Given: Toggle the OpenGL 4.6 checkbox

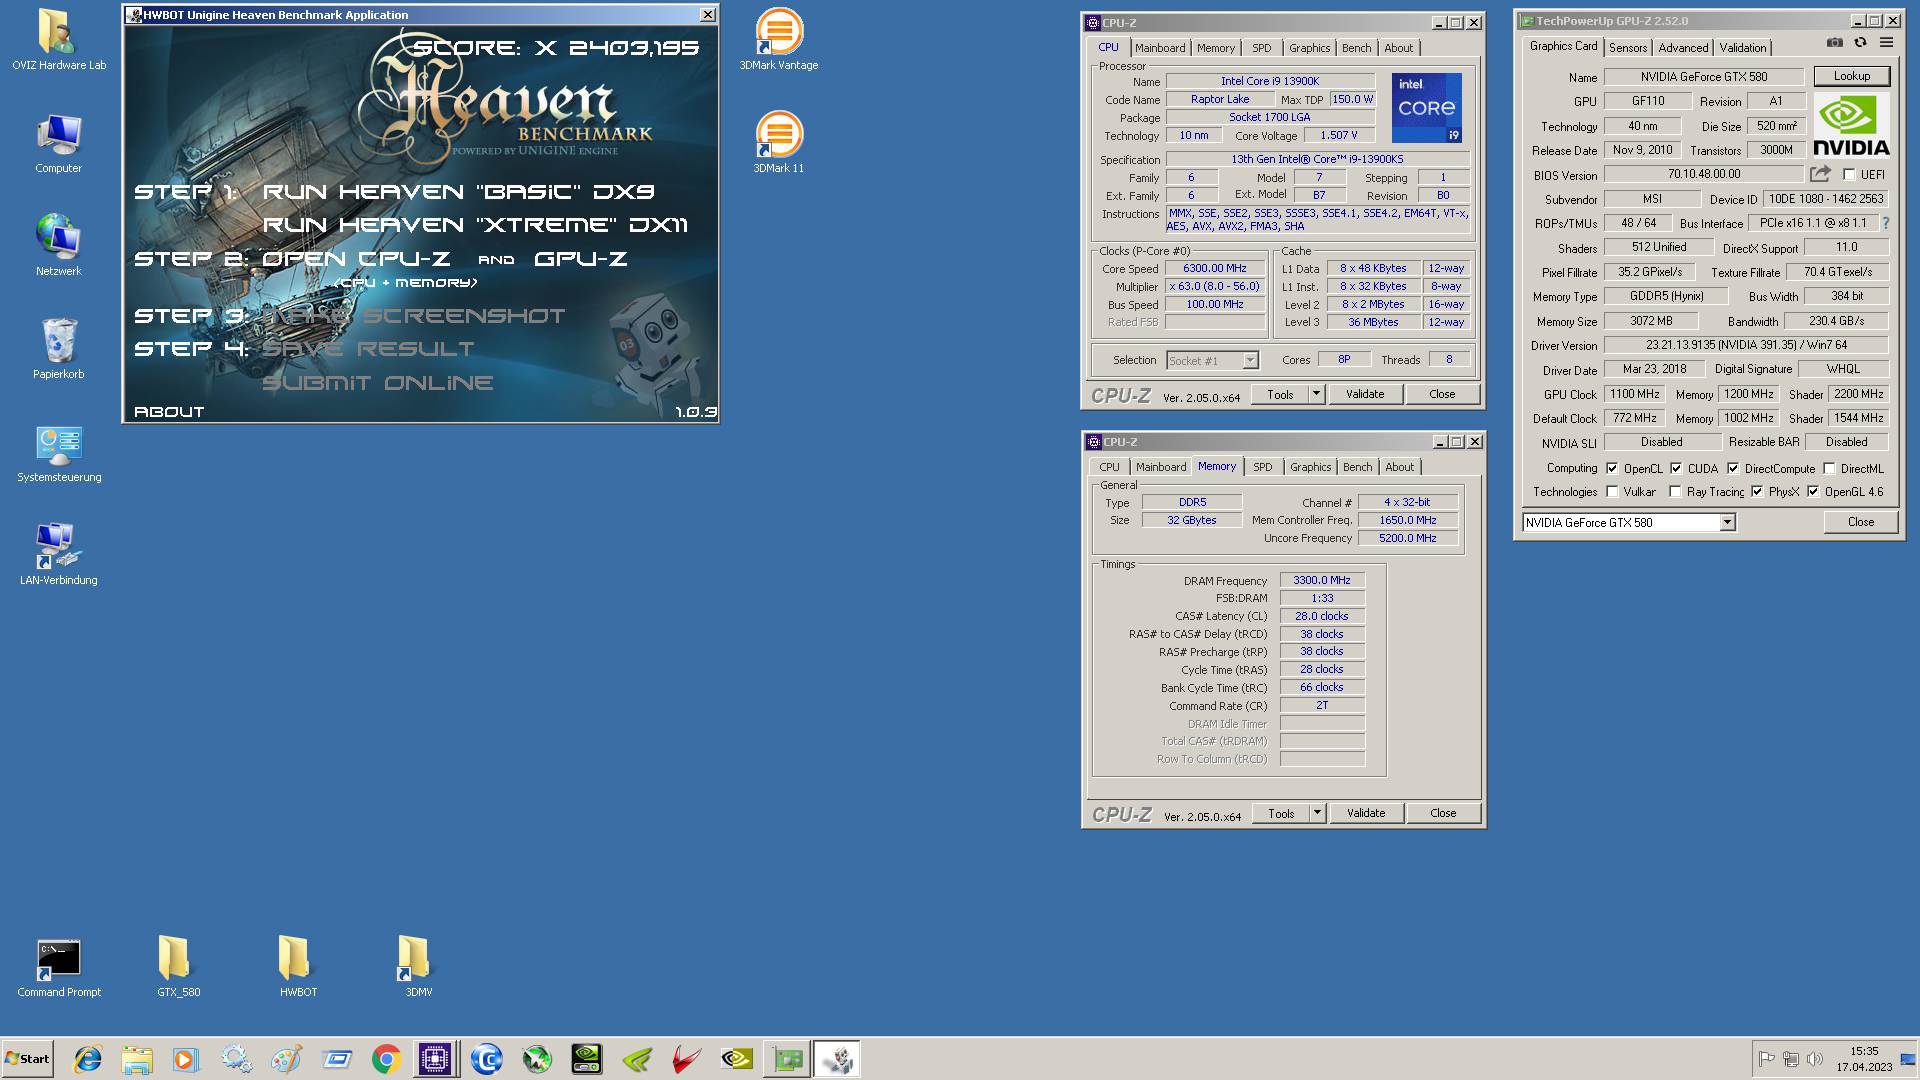Looking at the screenshot, I should point(1813,492).
